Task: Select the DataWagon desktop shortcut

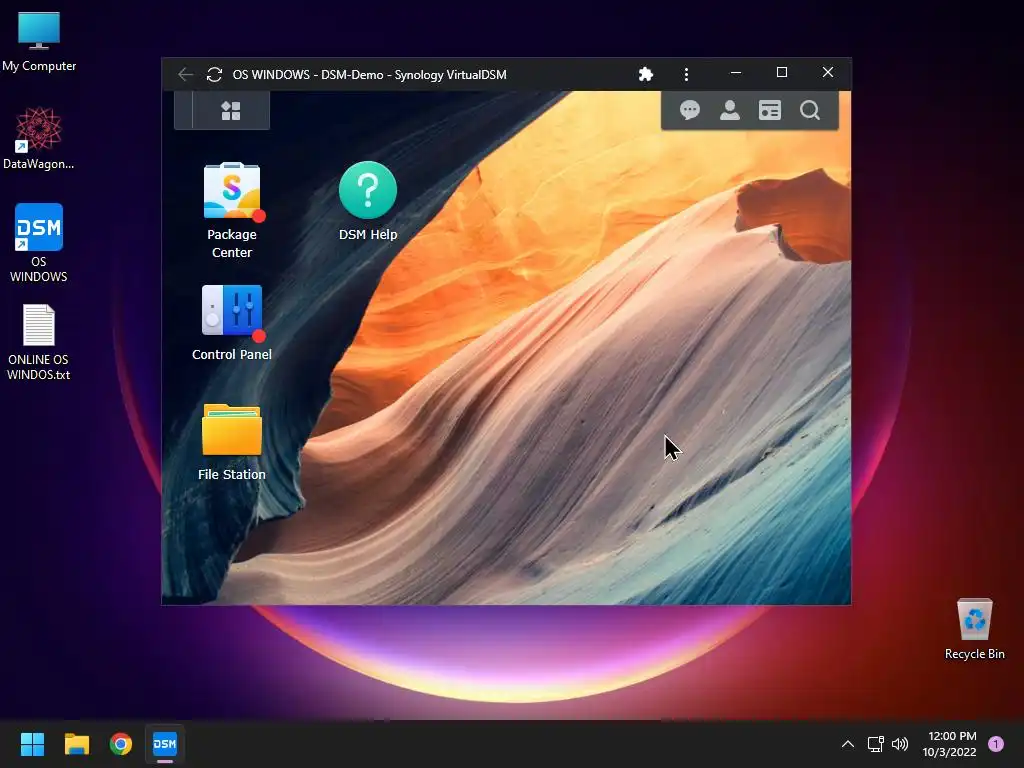Action: [x=39, y=138]
